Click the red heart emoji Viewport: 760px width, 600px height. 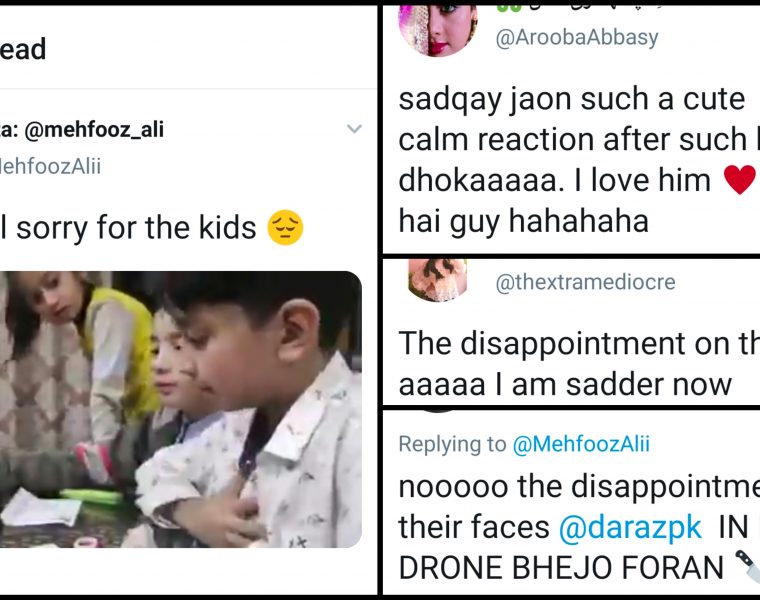point(739,180)
